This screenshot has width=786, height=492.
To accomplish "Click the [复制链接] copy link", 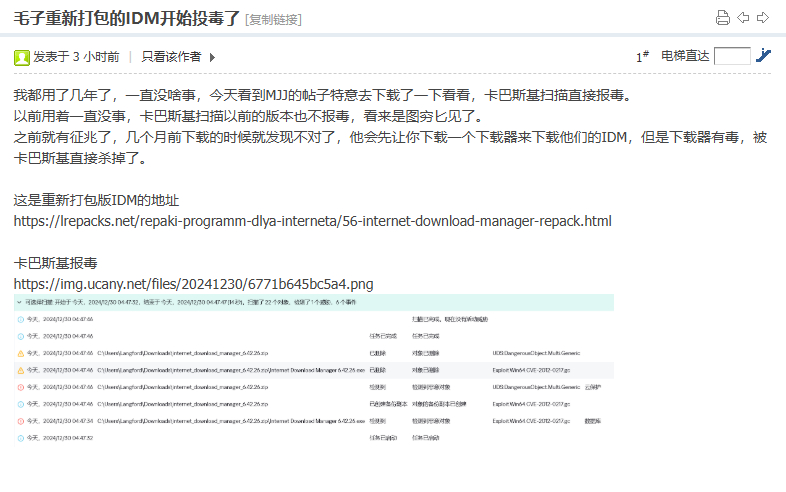I will click(273, 20).
